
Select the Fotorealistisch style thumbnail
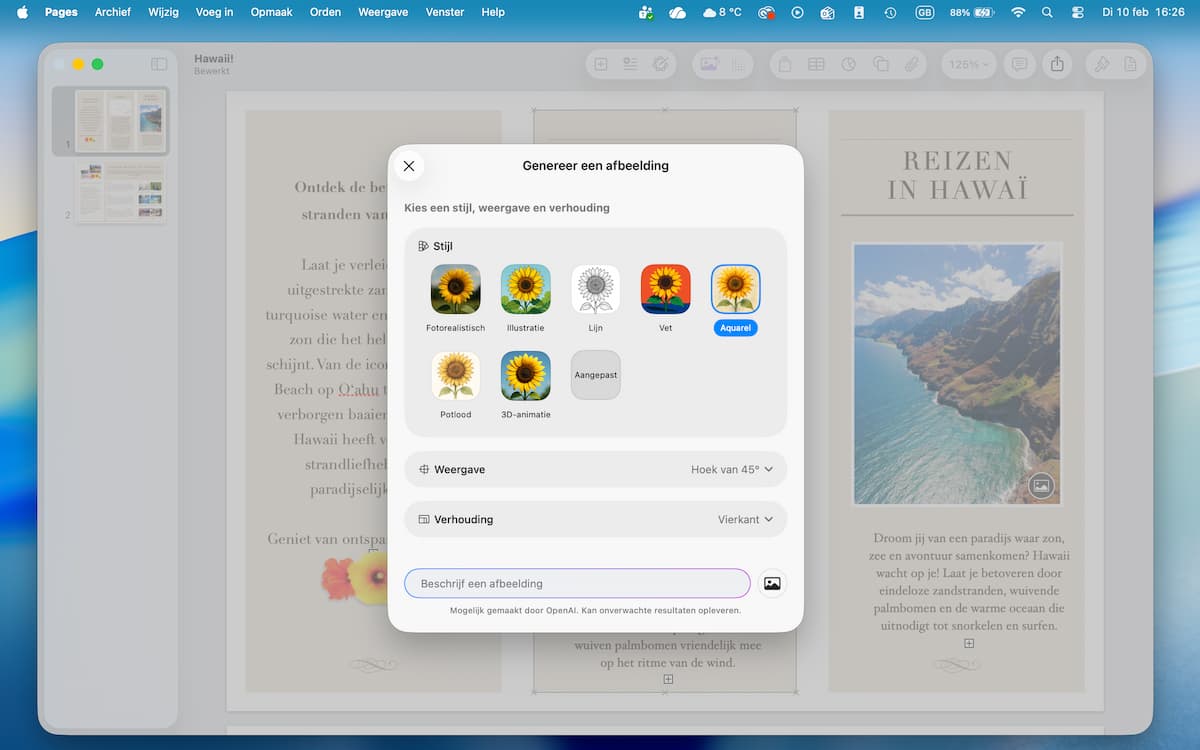coord(455,289)
